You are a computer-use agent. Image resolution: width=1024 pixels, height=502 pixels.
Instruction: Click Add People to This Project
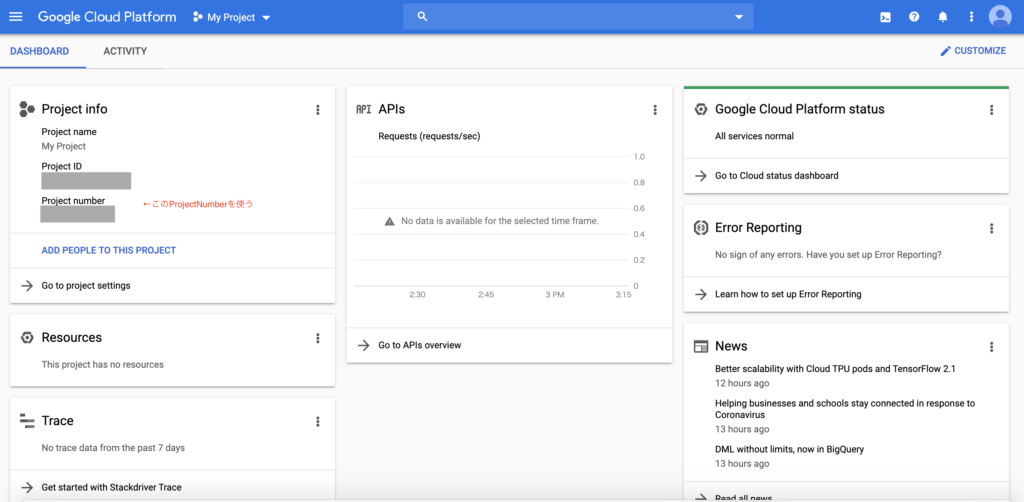(108, 250)
